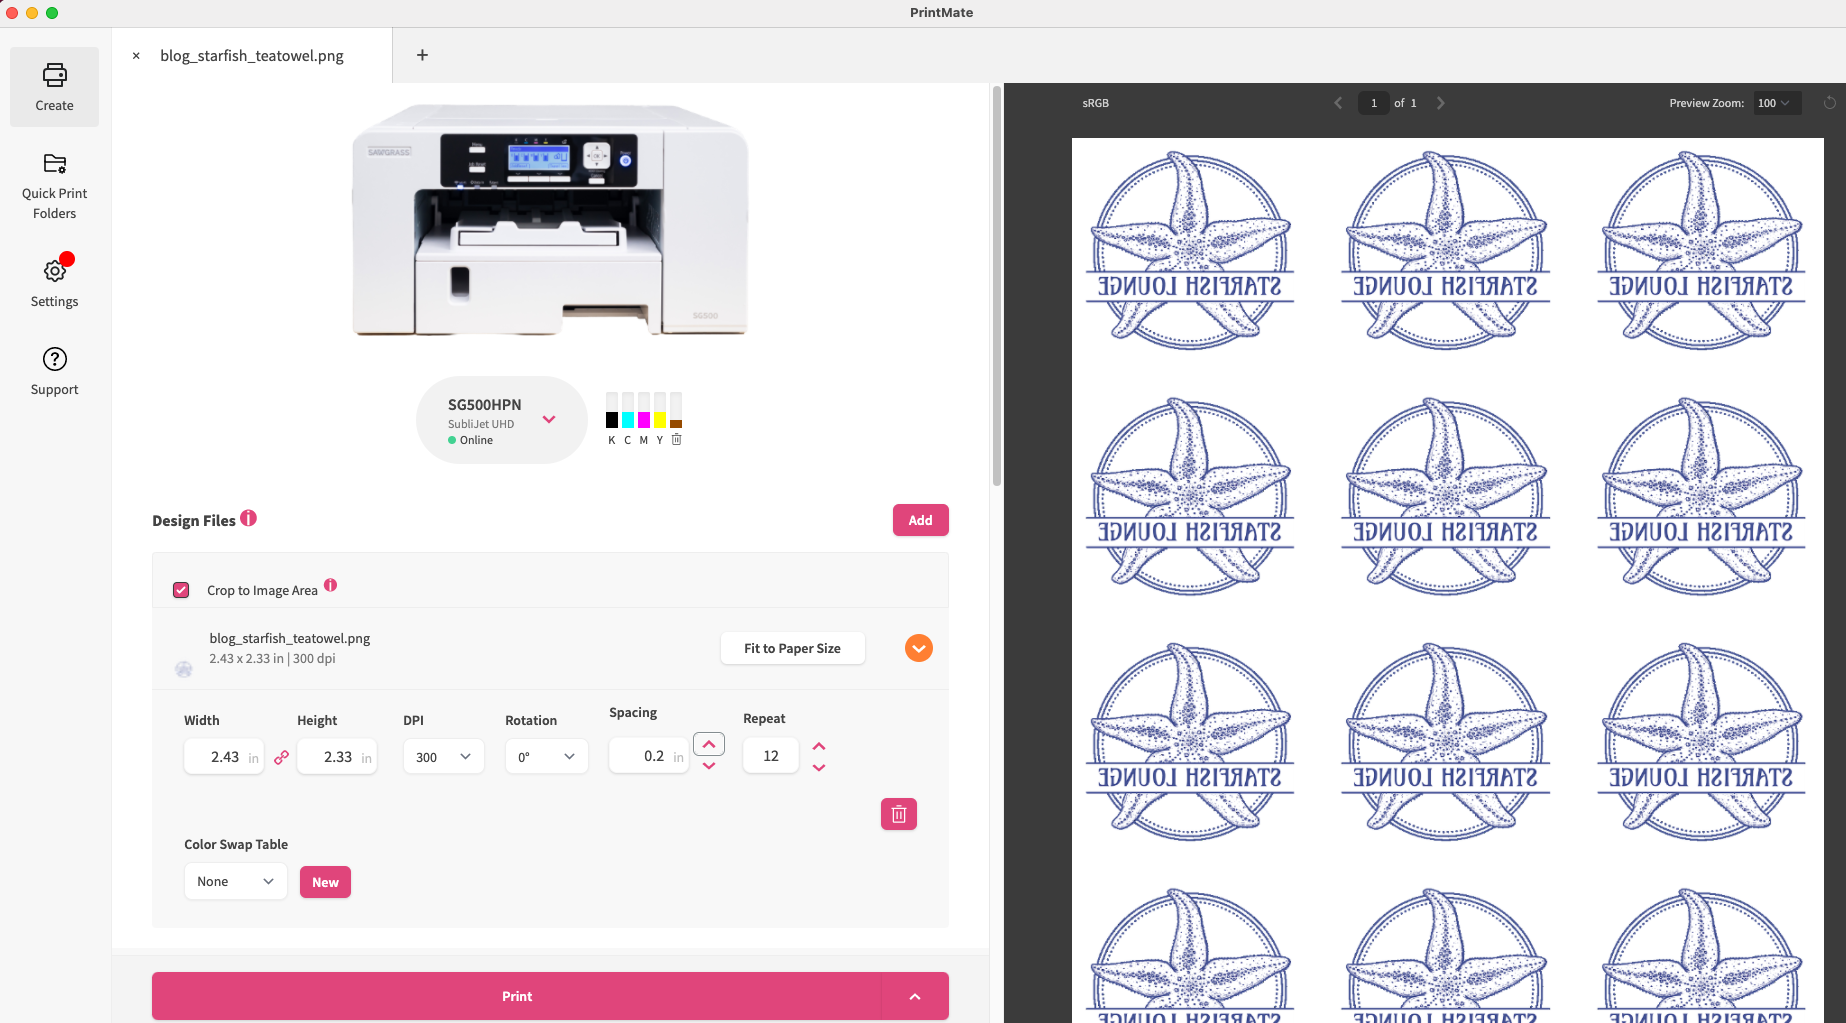Screen dimensions: 1846x1023
Task: Click the main Print button
Action: pos(516,996)
